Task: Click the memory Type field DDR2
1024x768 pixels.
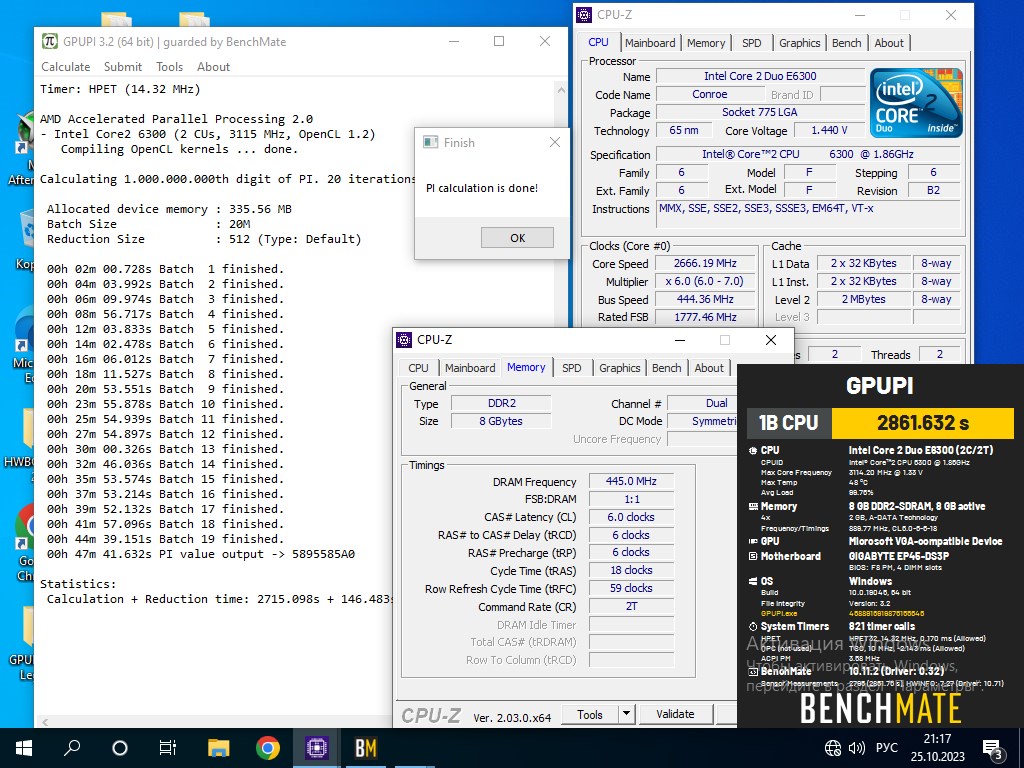Action: pyautogui.click(x=502, y=404)
